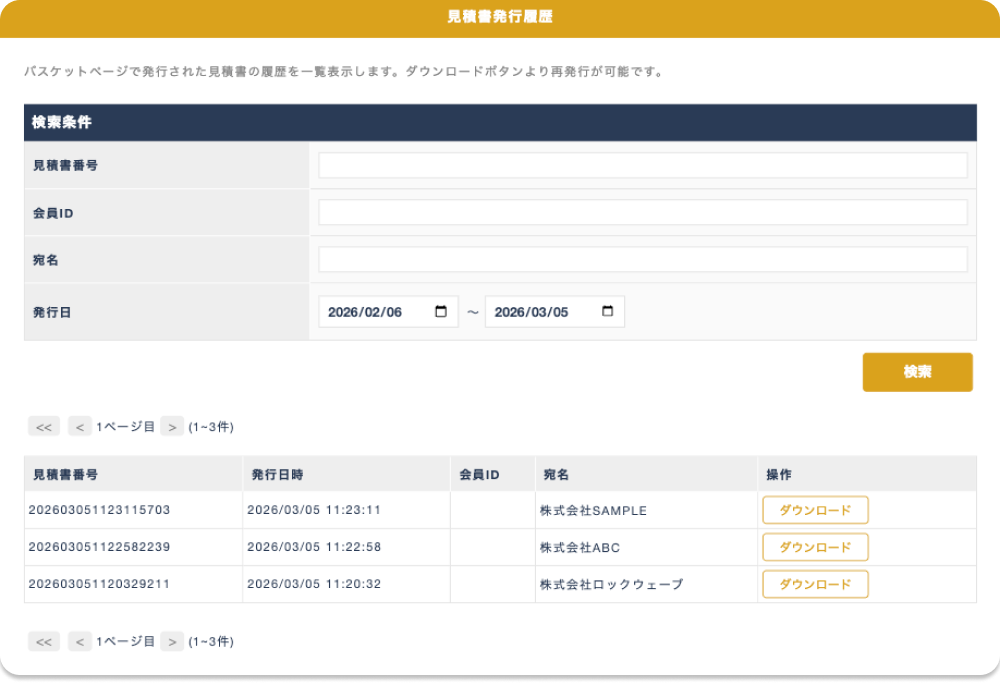Select the 宛名 search text box
Screen dimensions: 1000x700
coord(642,260)
